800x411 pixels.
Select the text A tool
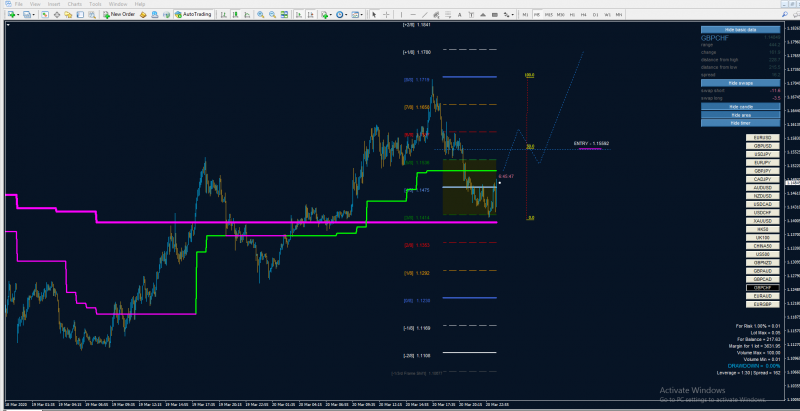pyautogui.click(x=459, y=15)
